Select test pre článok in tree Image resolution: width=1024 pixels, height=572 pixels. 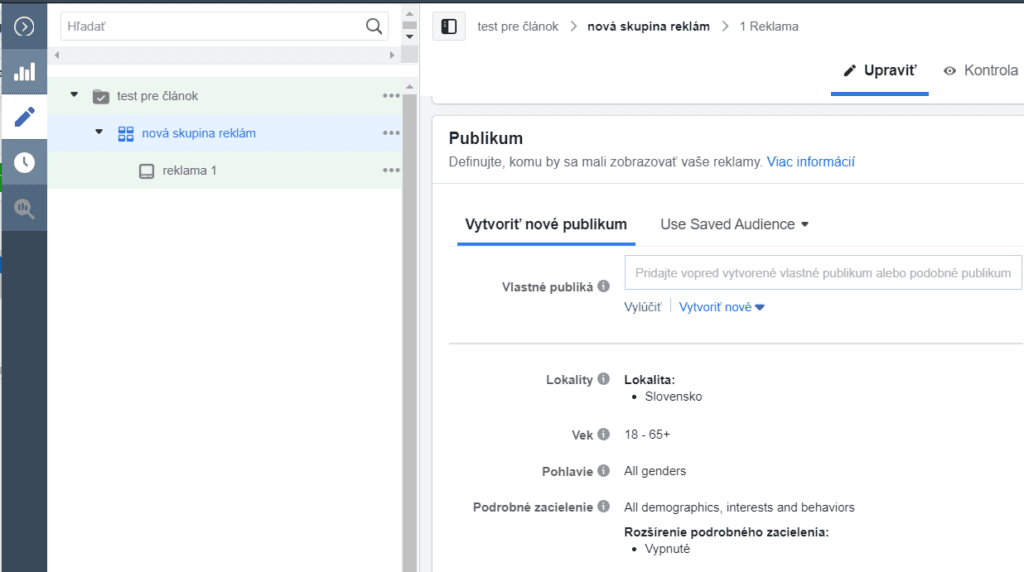[x=157, y=96]
